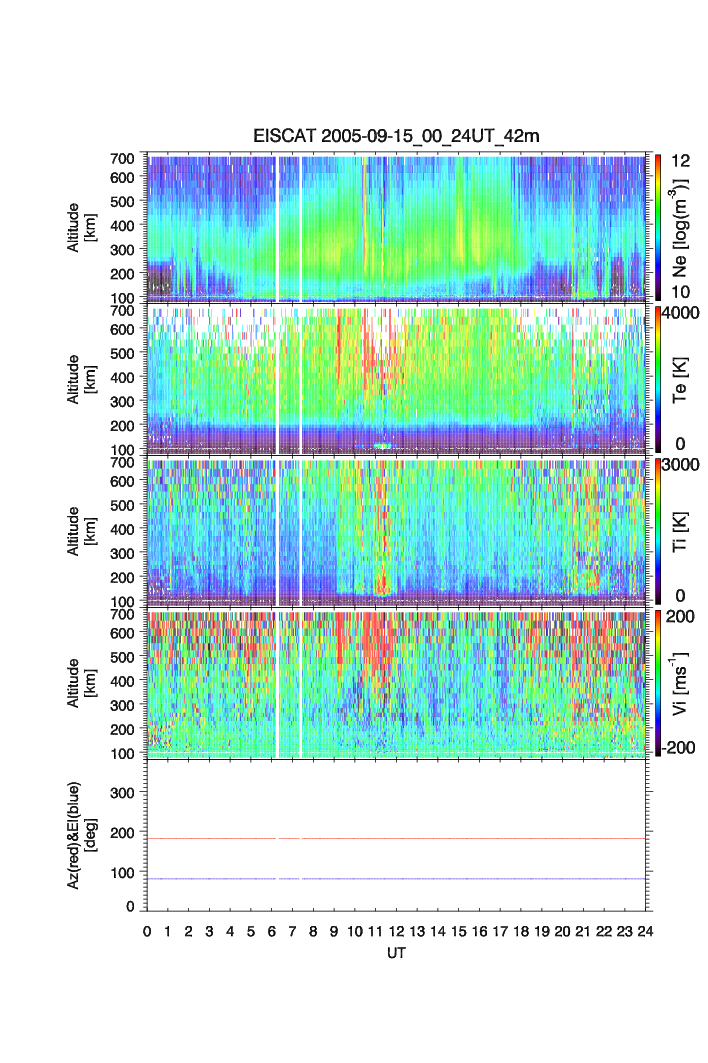Click the Vi [ms-1] color bar label
708x1063 pixels.
[x=682, y=682]
